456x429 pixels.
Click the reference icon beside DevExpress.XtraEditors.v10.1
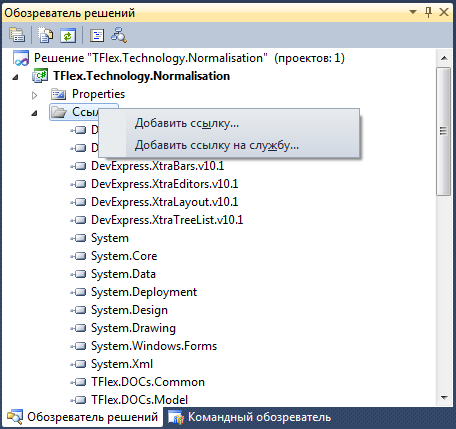pos(78,184)
